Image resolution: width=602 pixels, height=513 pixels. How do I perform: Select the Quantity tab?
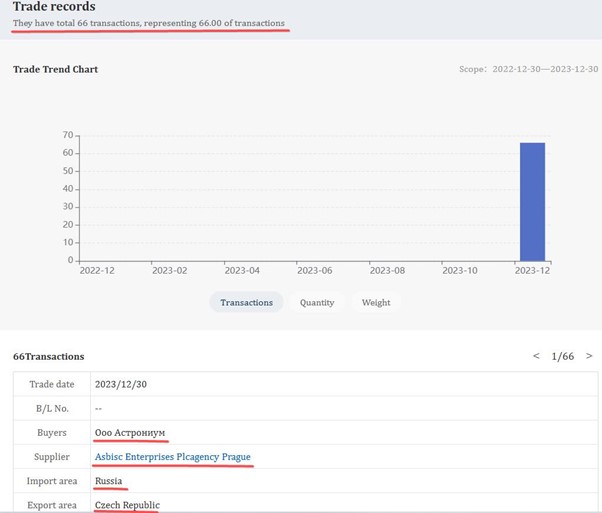pos(317,302)
